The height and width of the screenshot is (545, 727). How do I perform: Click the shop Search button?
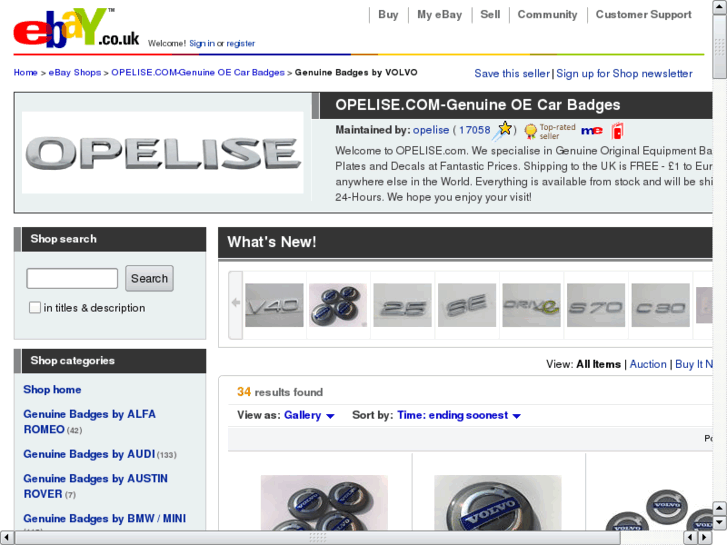click(x=149, y=278)
